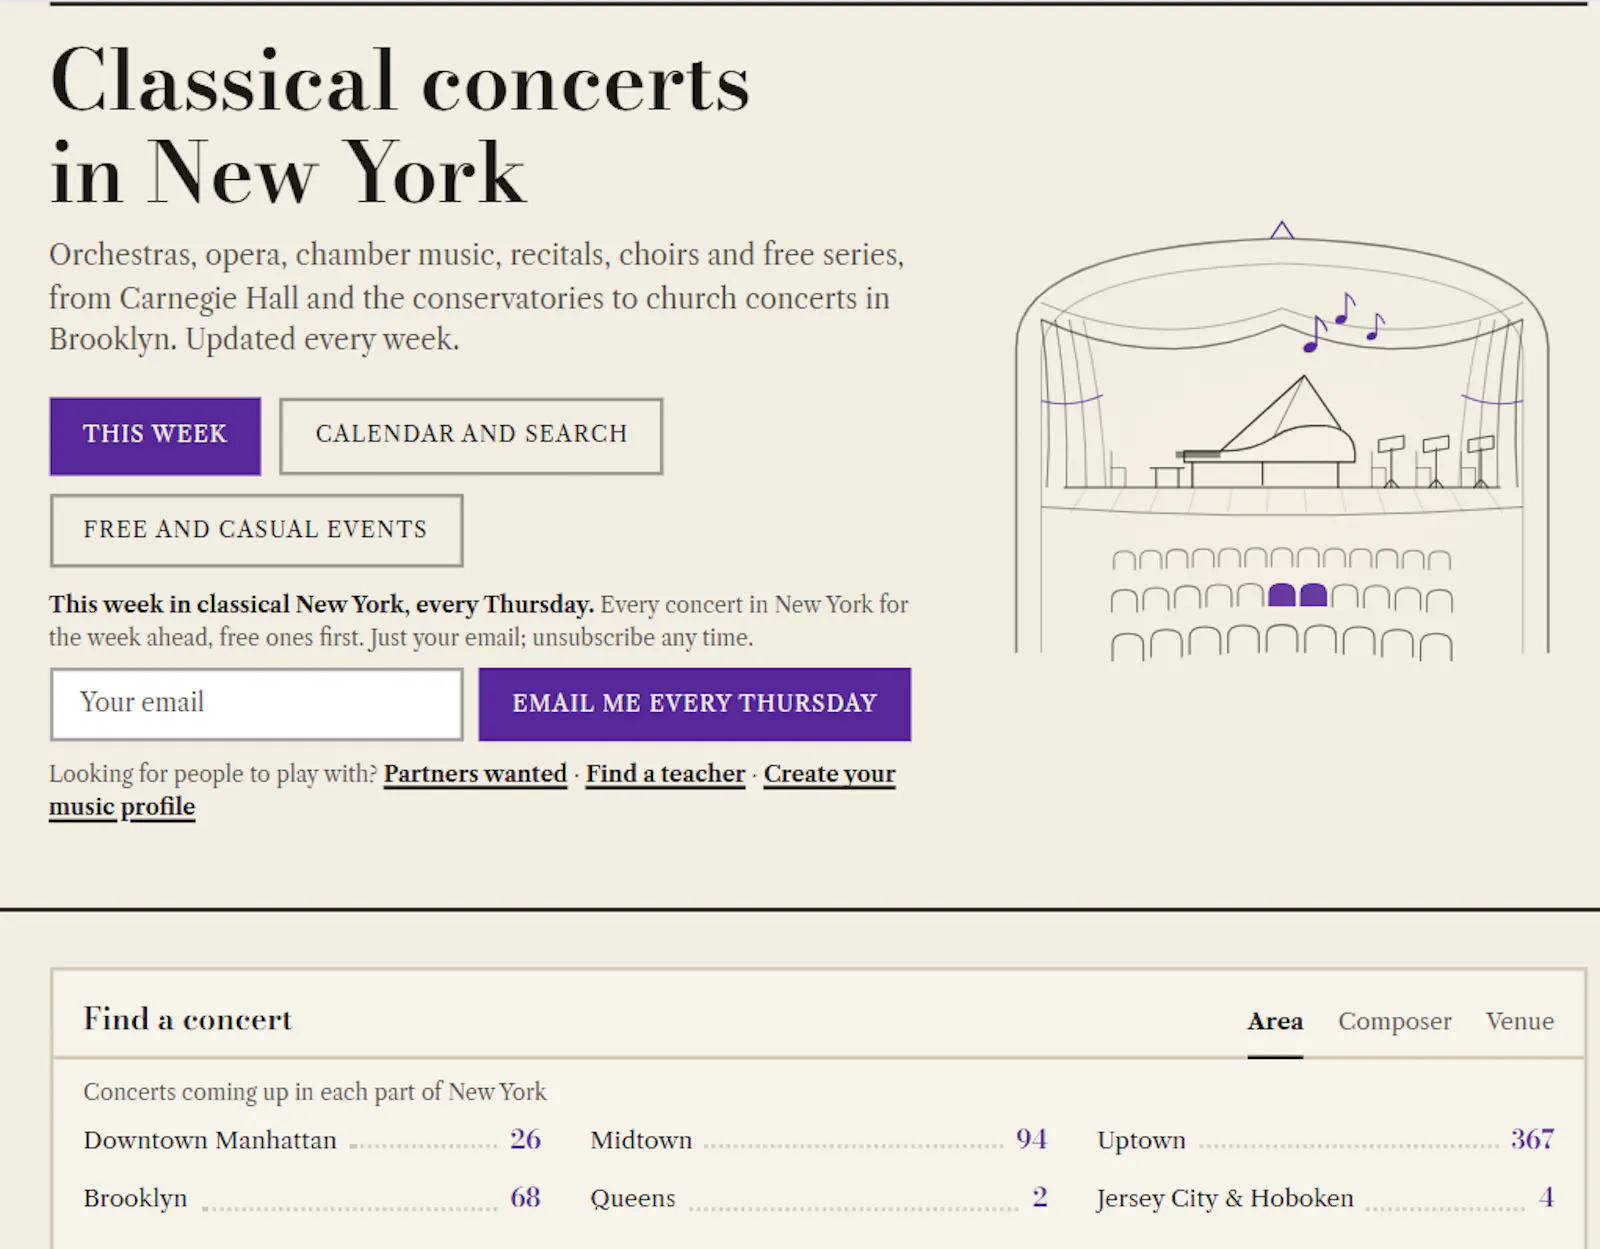Open the This Week concerts button
This screenshot has height=1249, width=1600.
click(x=155, y=436)
